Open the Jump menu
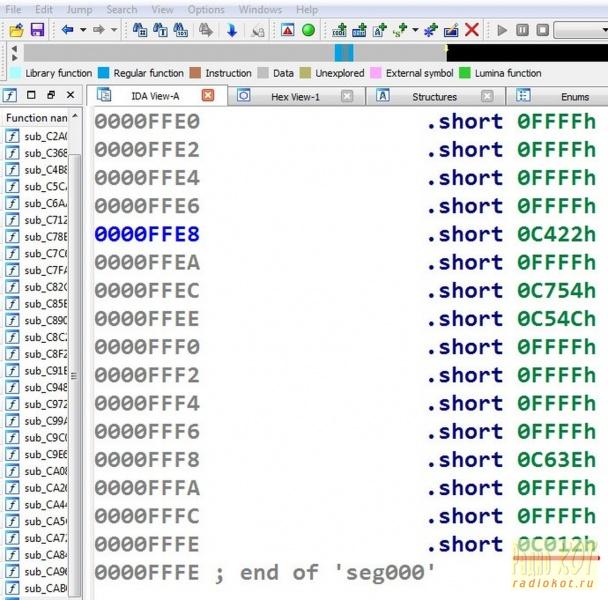This screenshot has height=600, width=608. point(80,9)
